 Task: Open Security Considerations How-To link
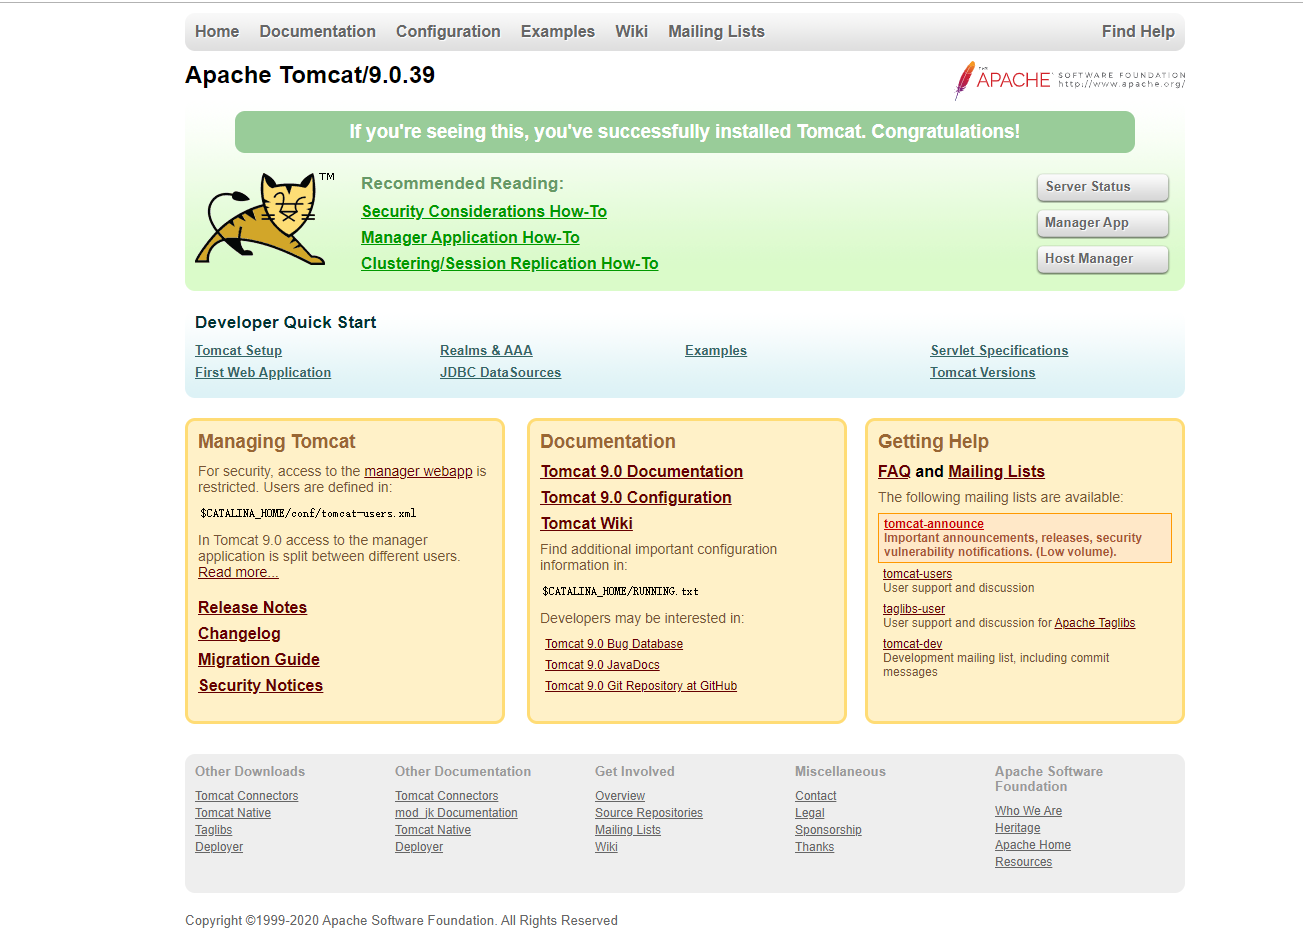484,211
